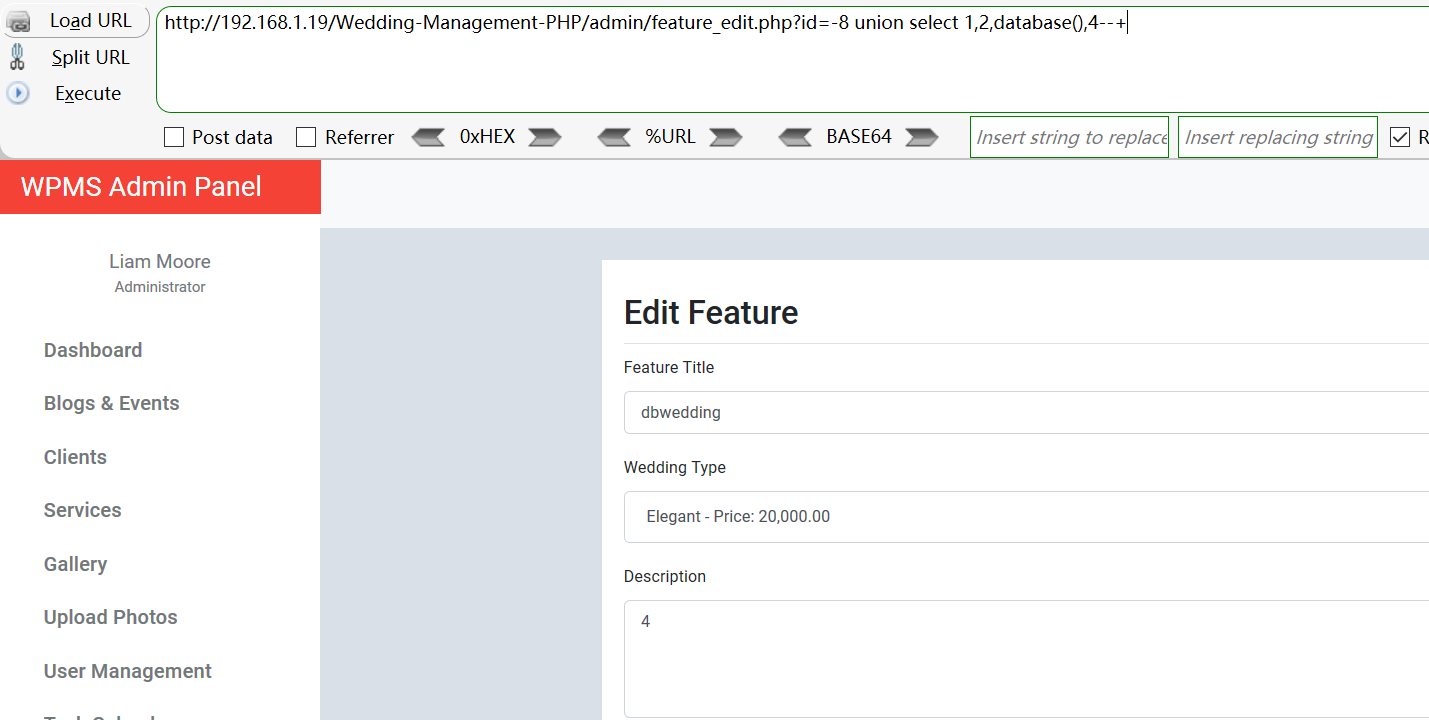Click left arrow beside BASE64
The height and width of the screenshot is (720, 1429).
coord(795,137)
